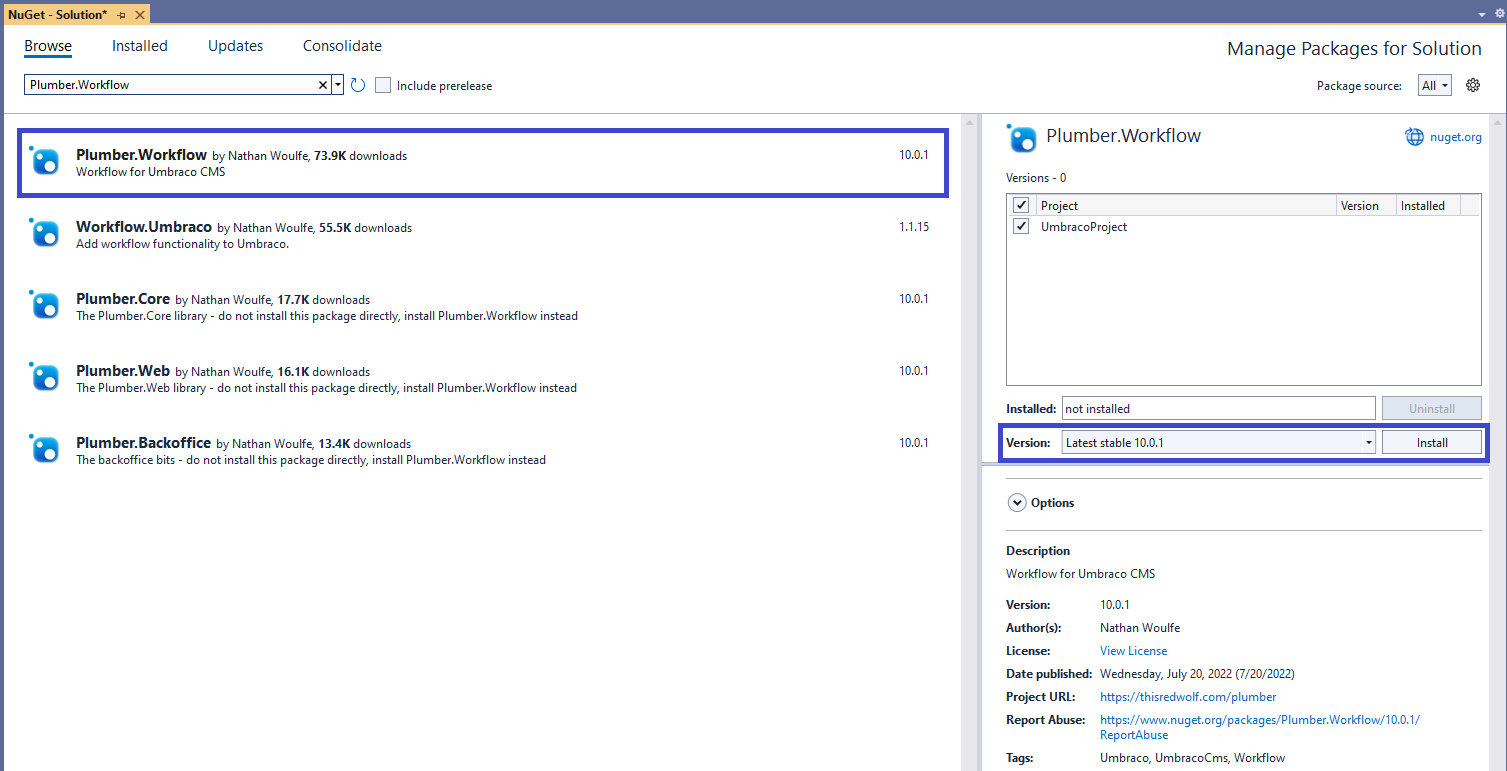Screen dimensions: 1507x771
Task: Clear search text with the X icon
Action: (x=323, y=85)
